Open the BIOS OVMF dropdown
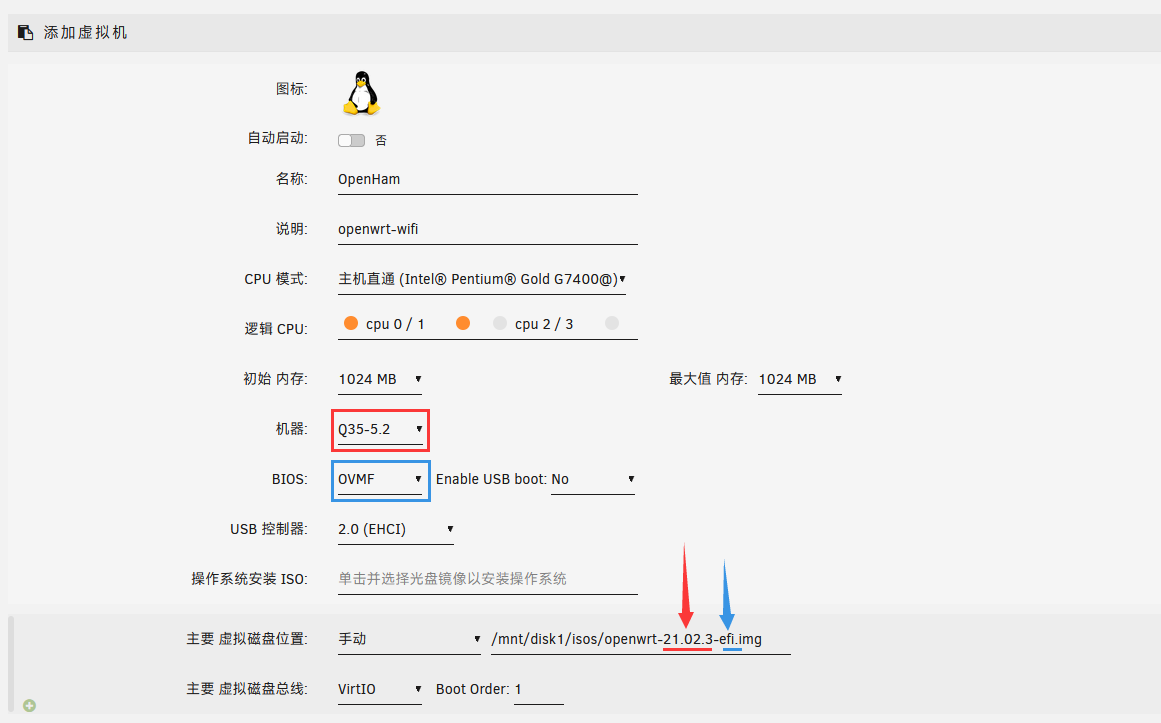This screenshot has height=723, width=1161. click(380, 479)
